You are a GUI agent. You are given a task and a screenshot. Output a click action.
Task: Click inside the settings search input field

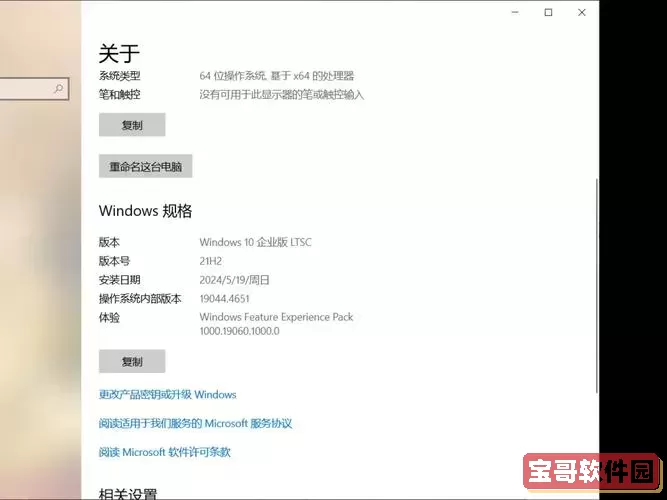25,89
